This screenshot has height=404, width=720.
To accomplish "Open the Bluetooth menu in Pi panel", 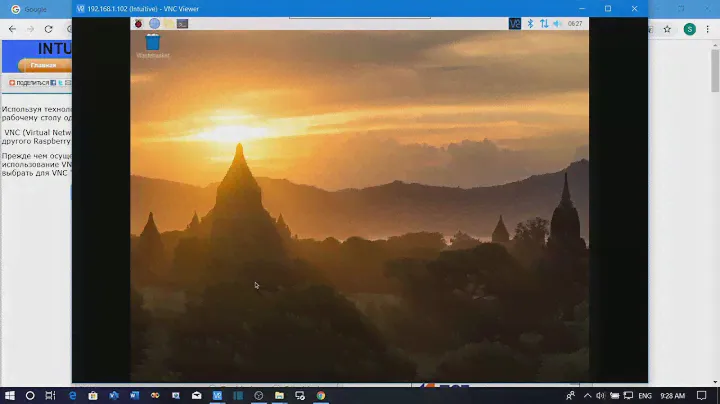I will click(530, 23).
